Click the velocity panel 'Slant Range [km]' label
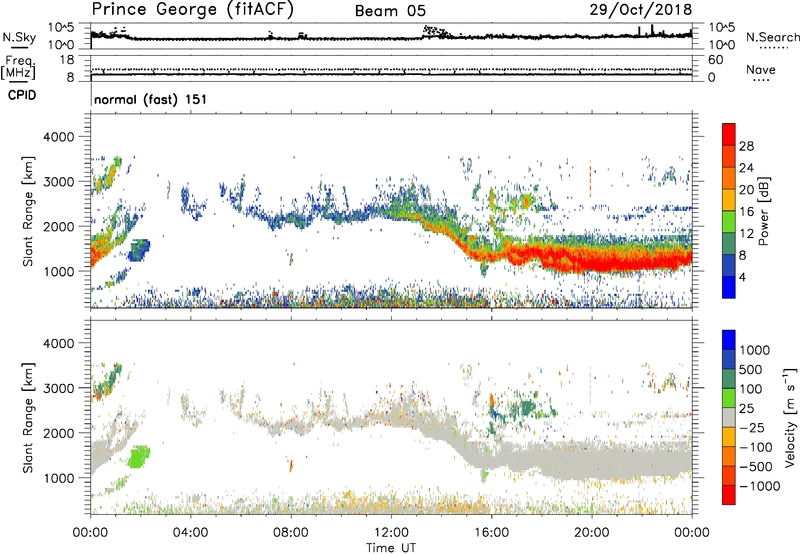800x554 pixels. click(28, 417)
